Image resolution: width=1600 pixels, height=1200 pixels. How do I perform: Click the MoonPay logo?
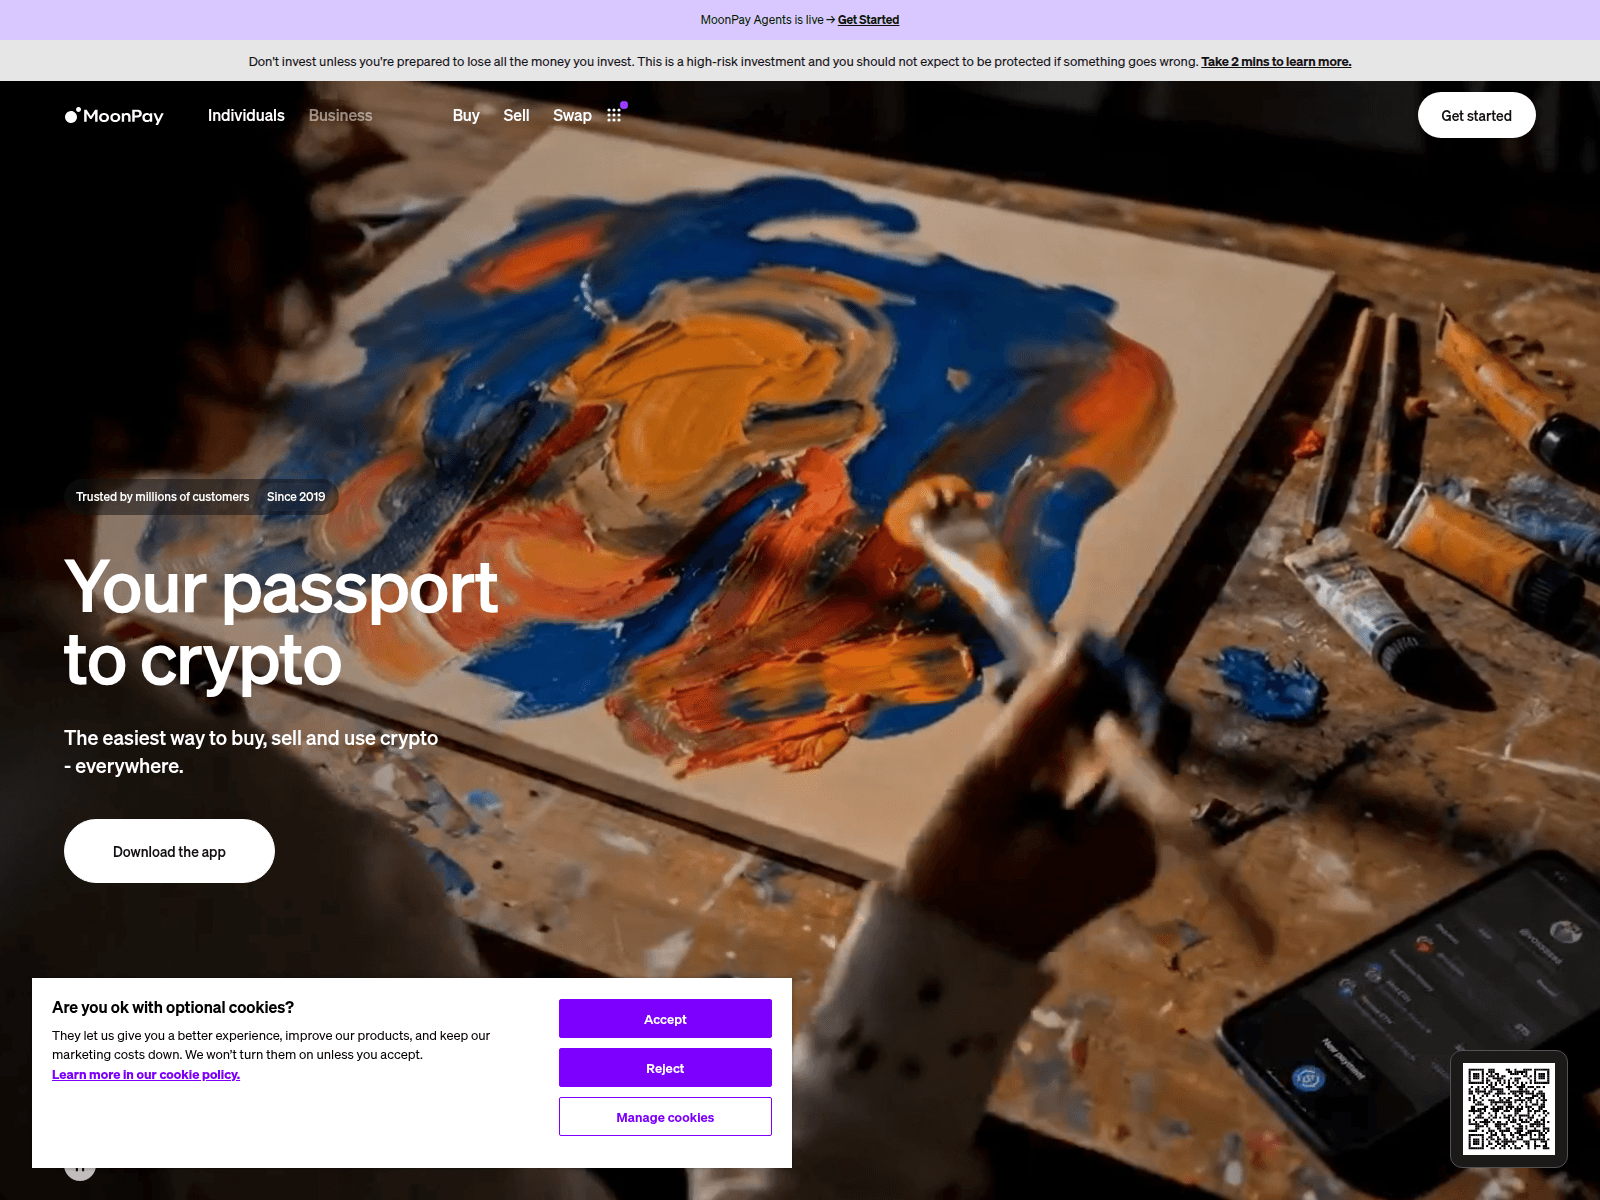click(114, 116)
